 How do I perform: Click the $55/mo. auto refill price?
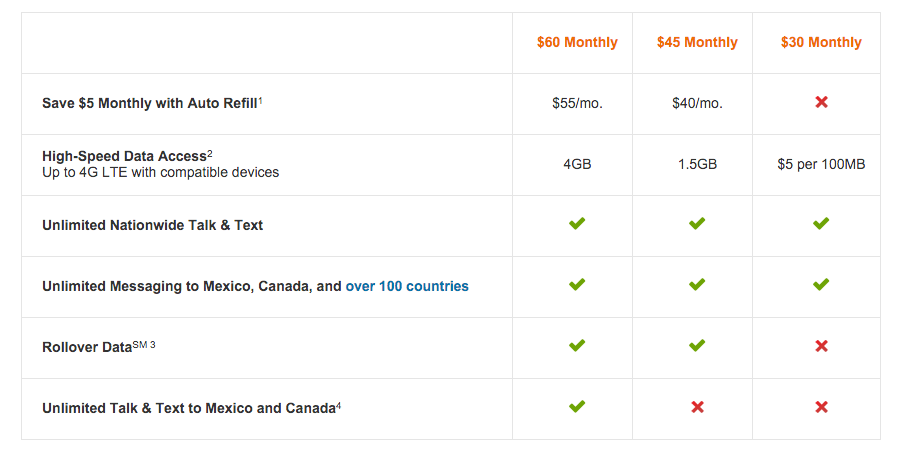pos(577,103)
